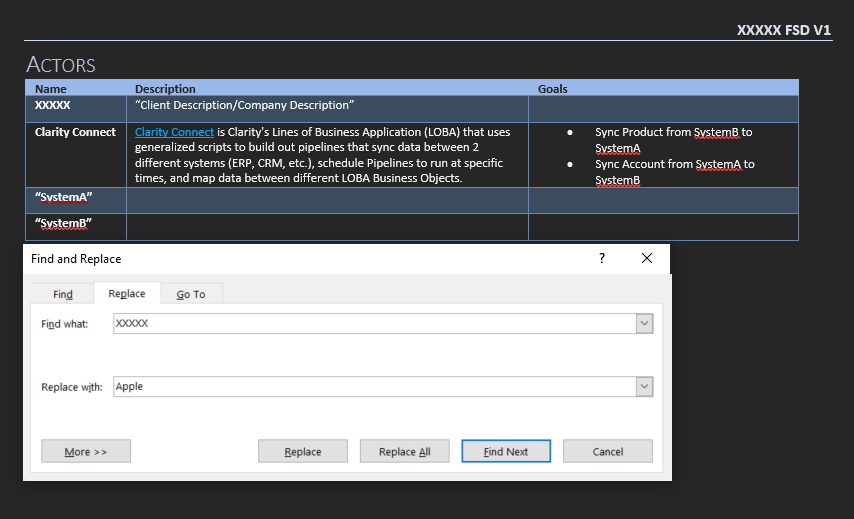Select the Replace tab
The height and width of the screenshot is (519, 854).
tap(127, 293)
